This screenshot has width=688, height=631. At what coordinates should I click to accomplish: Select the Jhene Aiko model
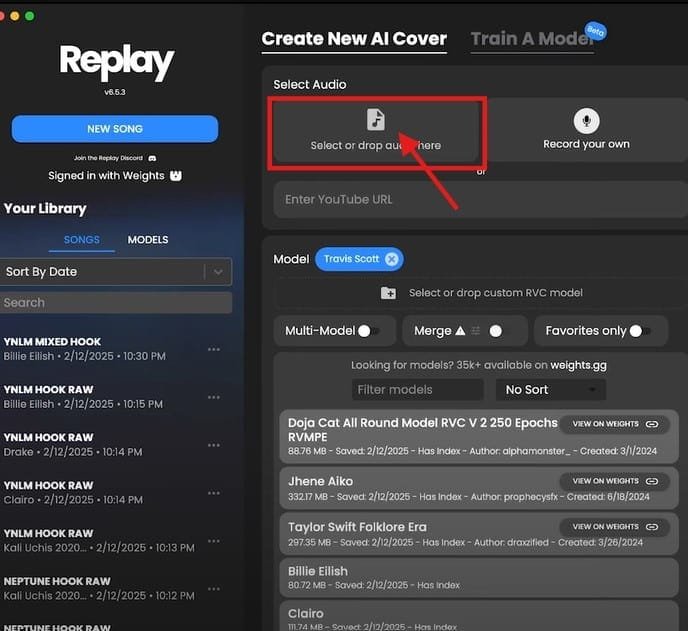(x=479, y=488)
